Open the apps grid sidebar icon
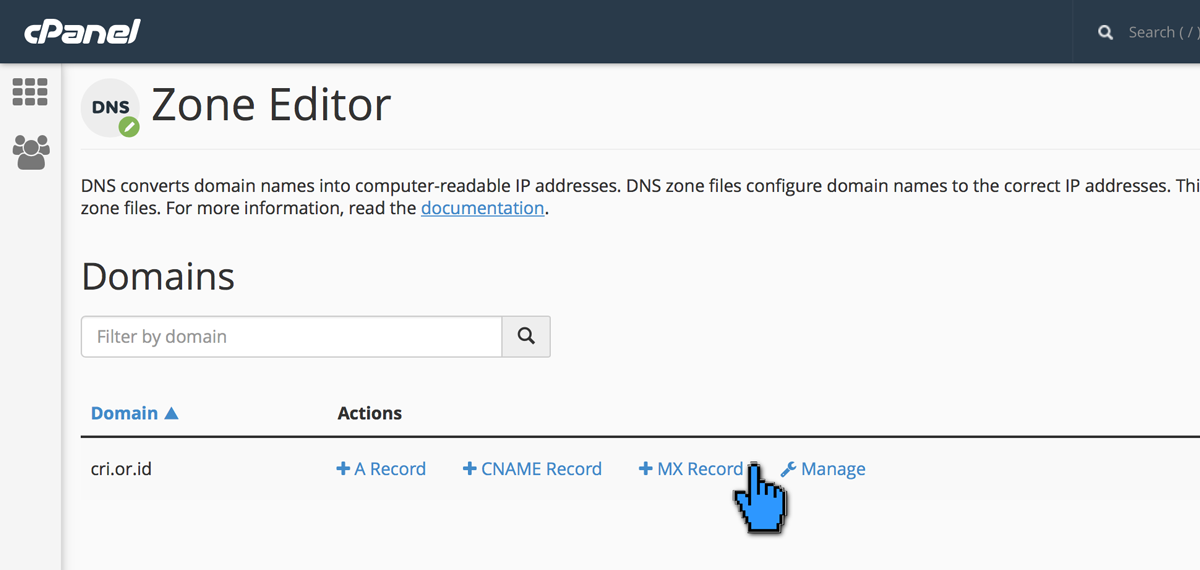The image size is (1200, 570). (x=30, y=92)
